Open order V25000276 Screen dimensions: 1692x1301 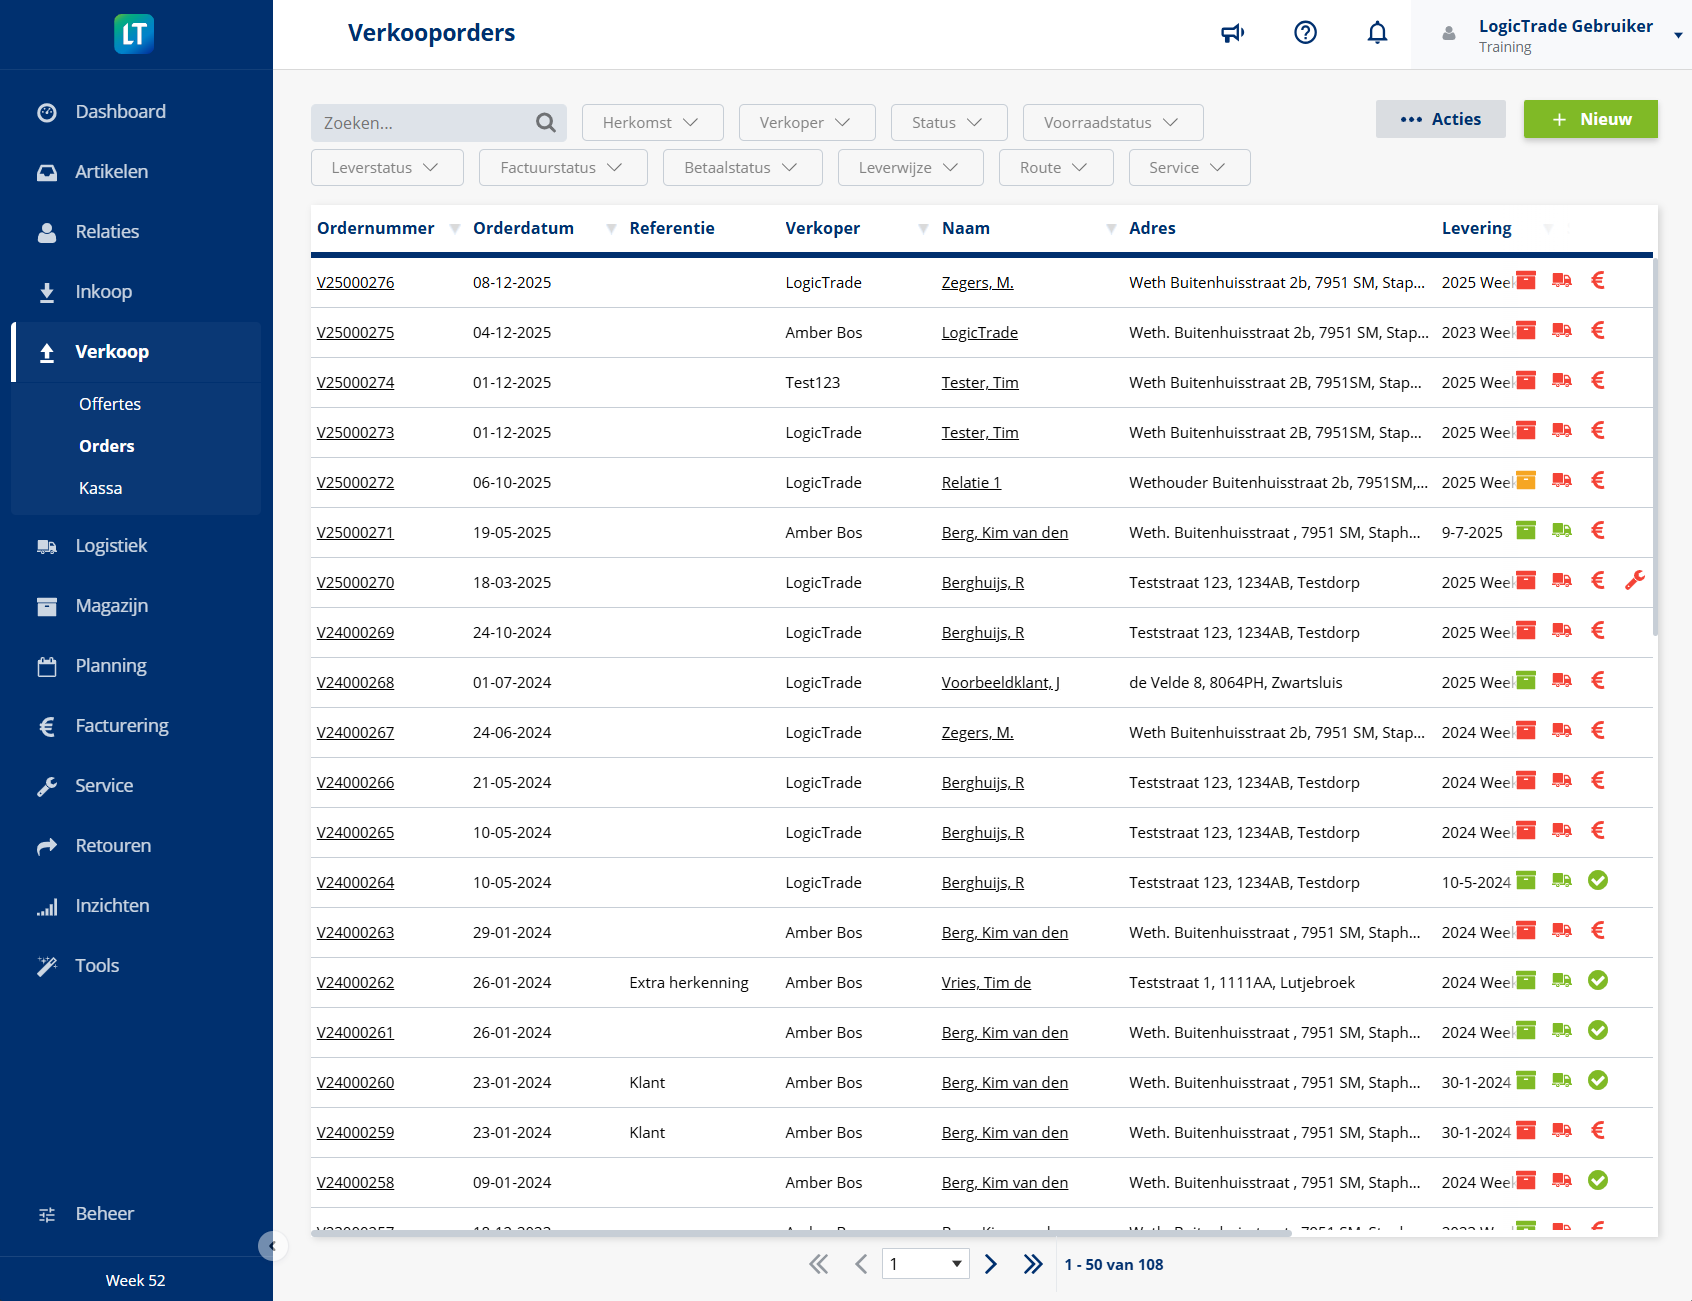click(355, 282)
